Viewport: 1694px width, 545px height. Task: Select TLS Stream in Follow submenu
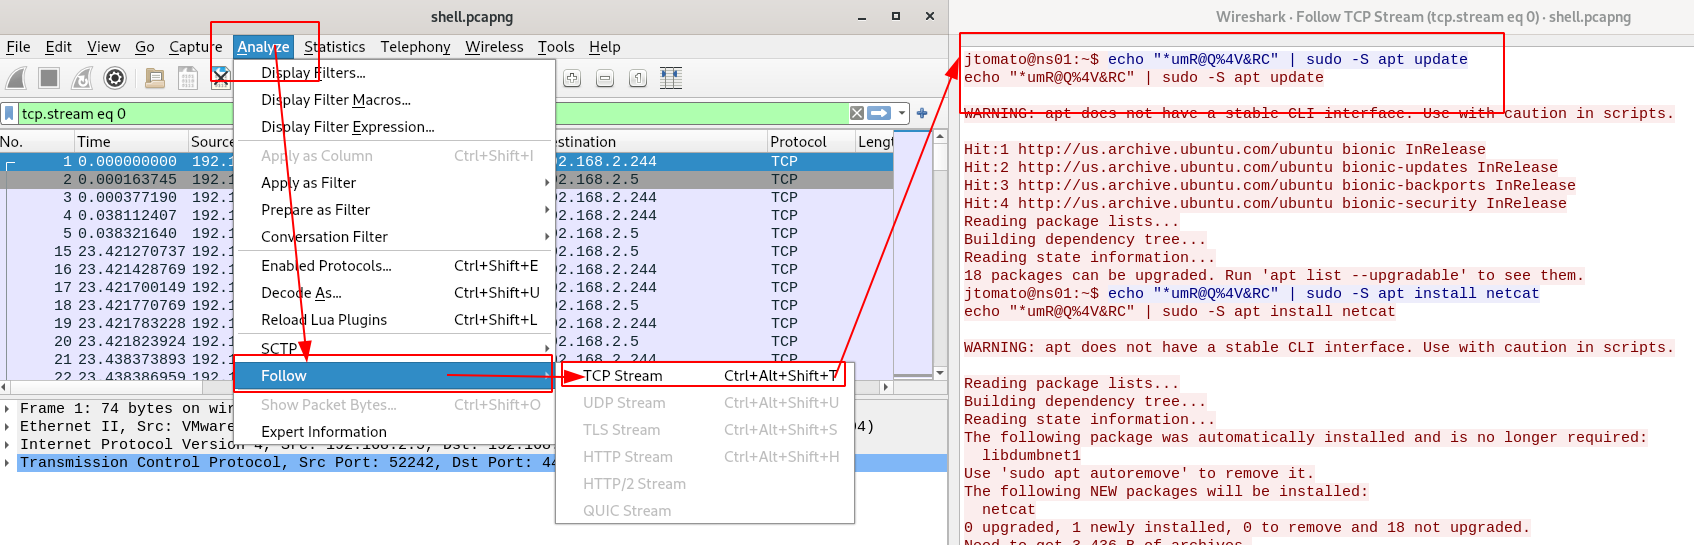click(704, 429)
